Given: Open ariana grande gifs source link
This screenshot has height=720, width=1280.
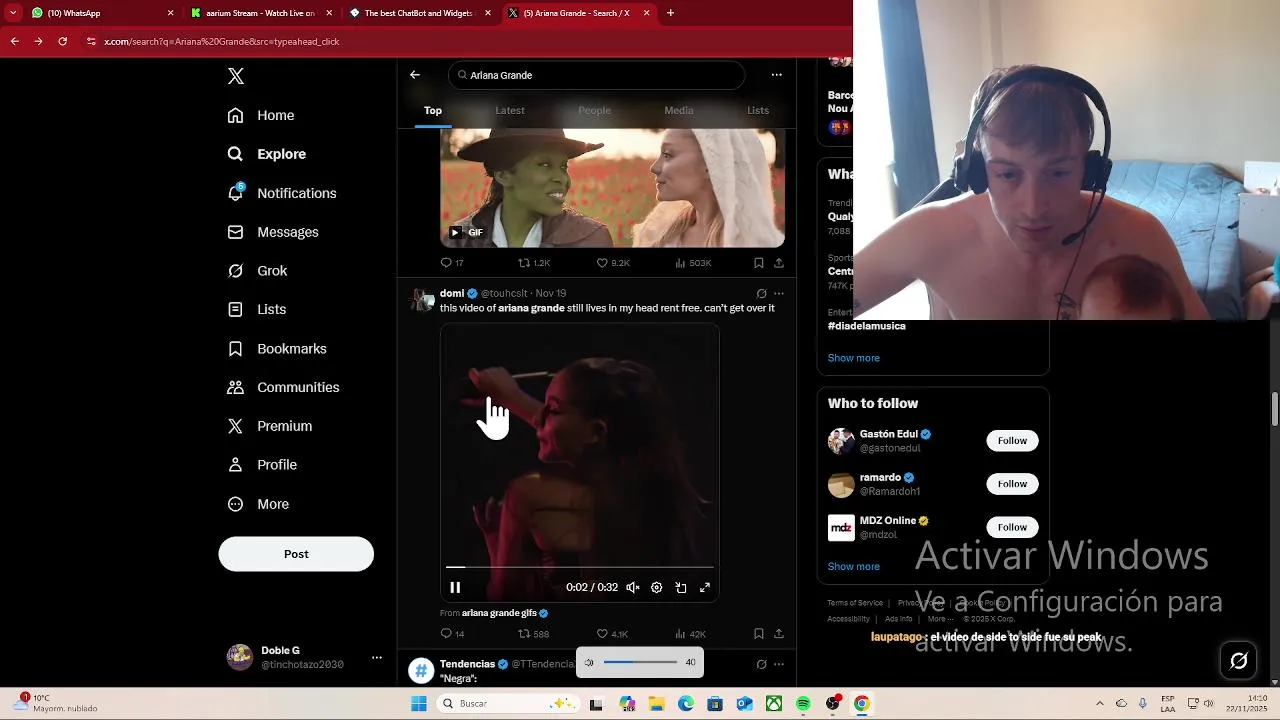Looking at the screenshot, I should 499,613.
